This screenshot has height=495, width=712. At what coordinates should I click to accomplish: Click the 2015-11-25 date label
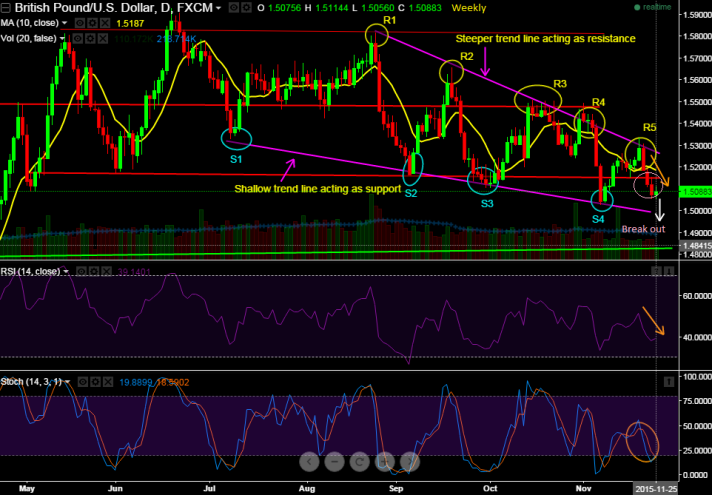click(x=655, y=489)
